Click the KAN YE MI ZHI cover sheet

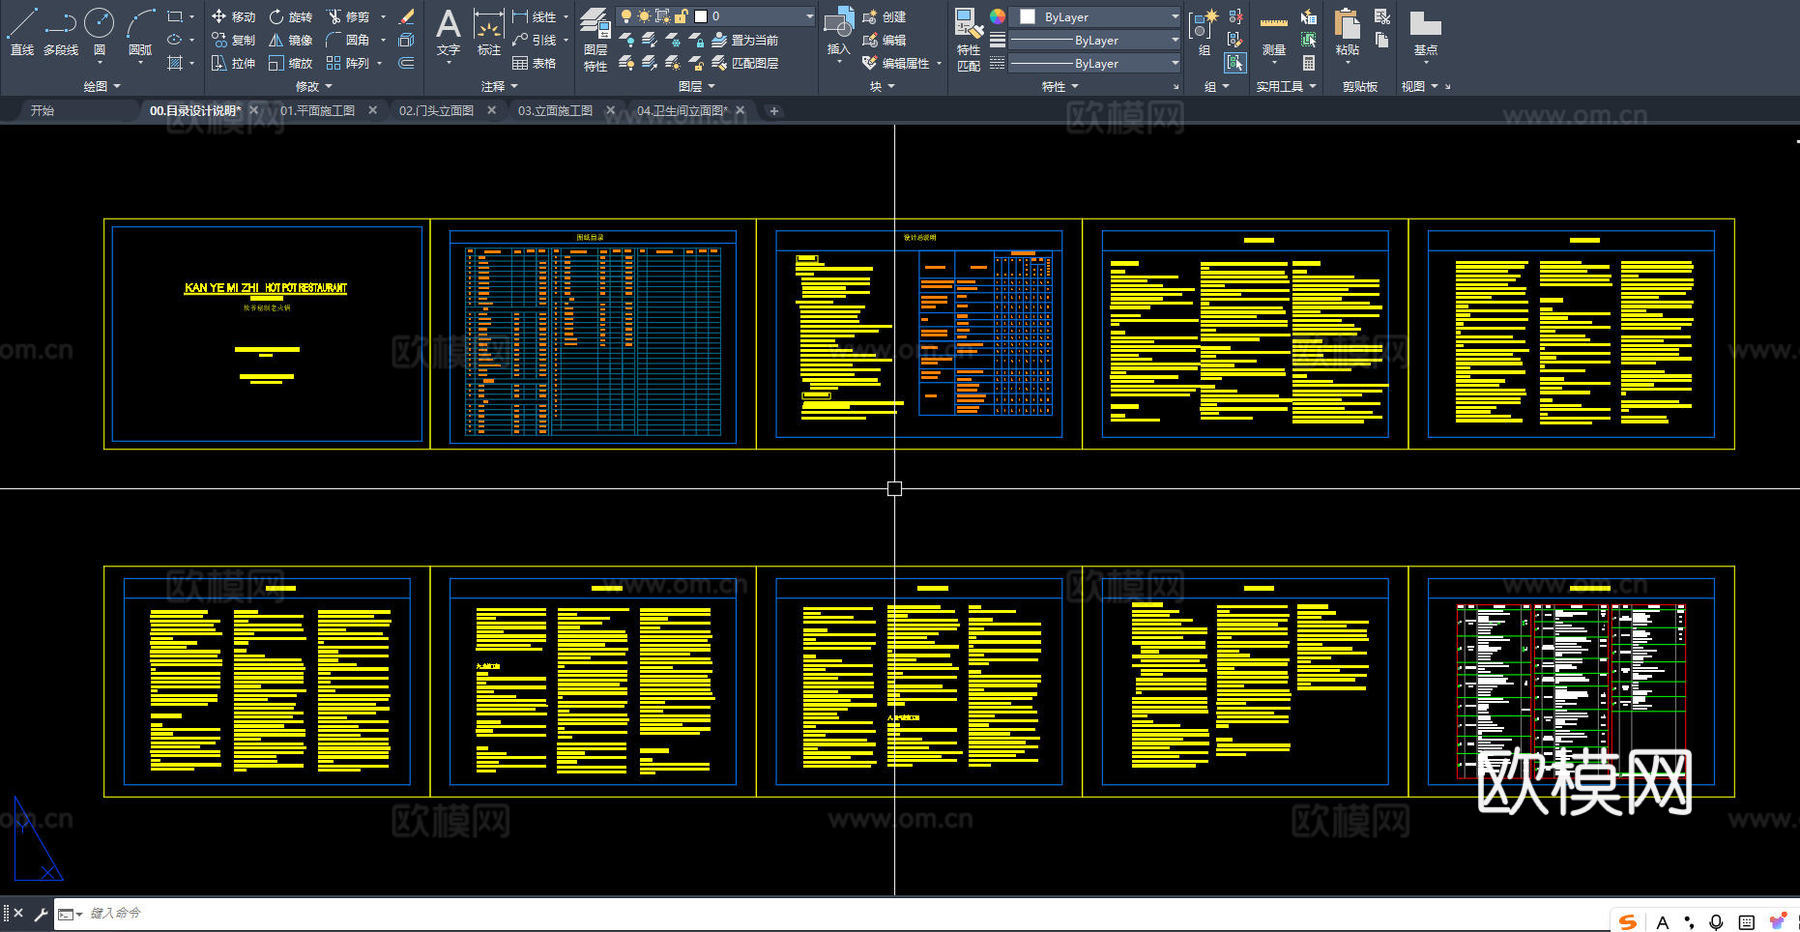tap(267, 334)
